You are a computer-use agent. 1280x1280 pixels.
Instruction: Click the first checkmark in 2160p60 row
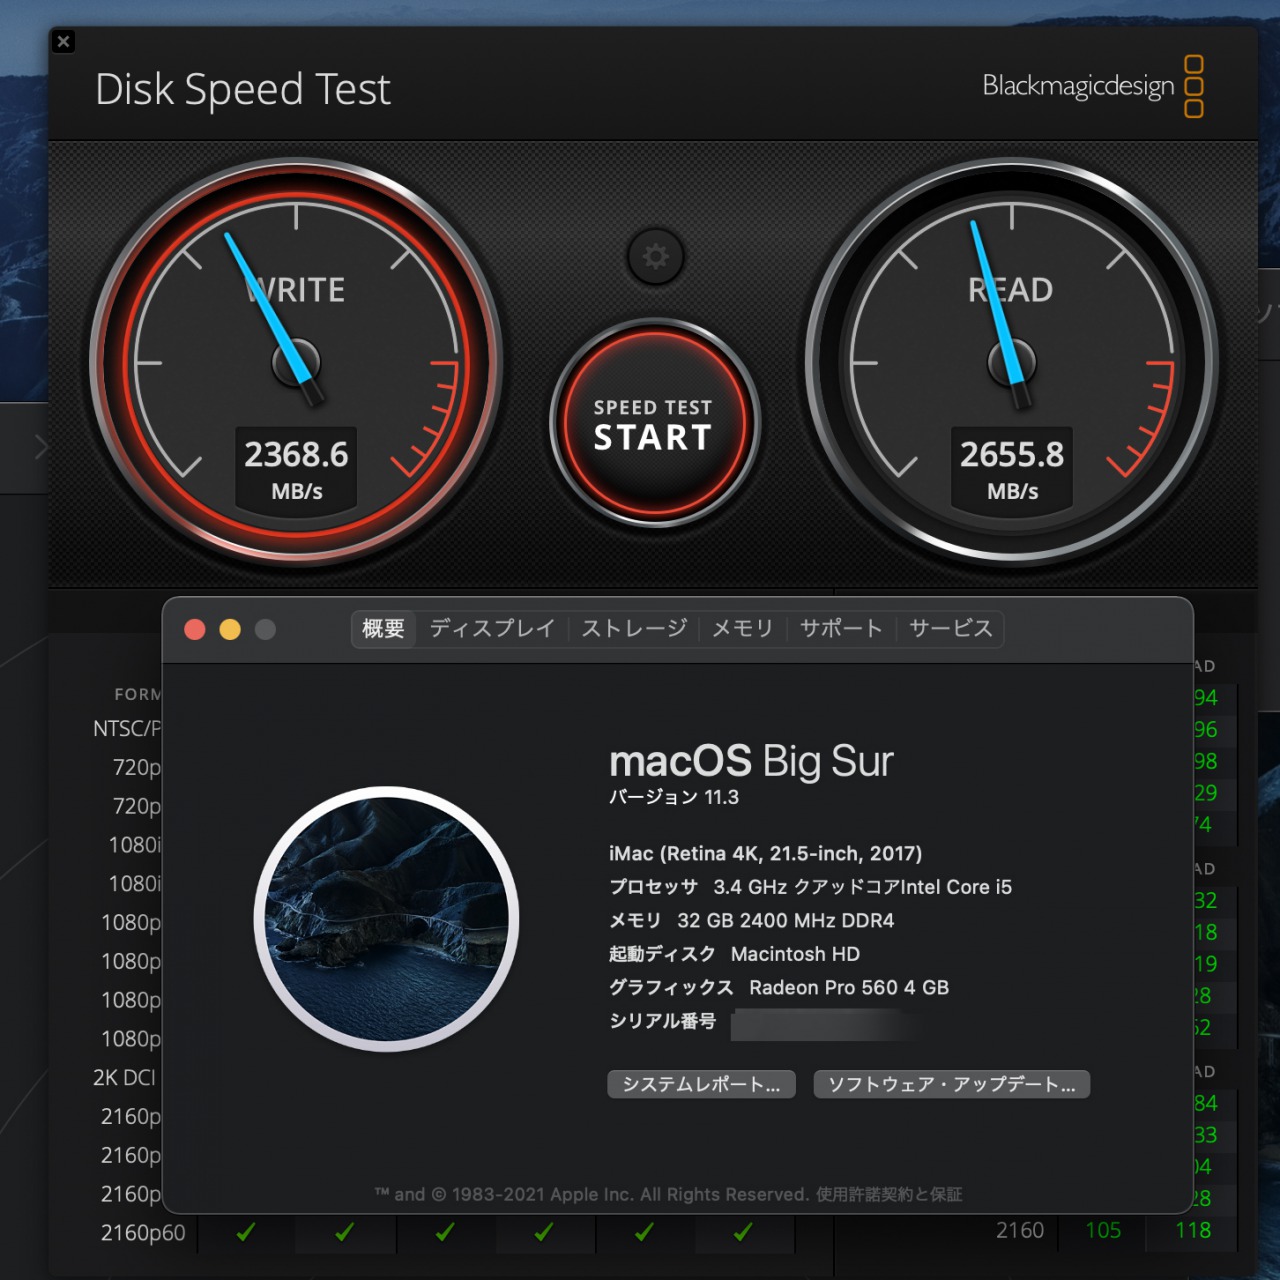point(246,1232)
